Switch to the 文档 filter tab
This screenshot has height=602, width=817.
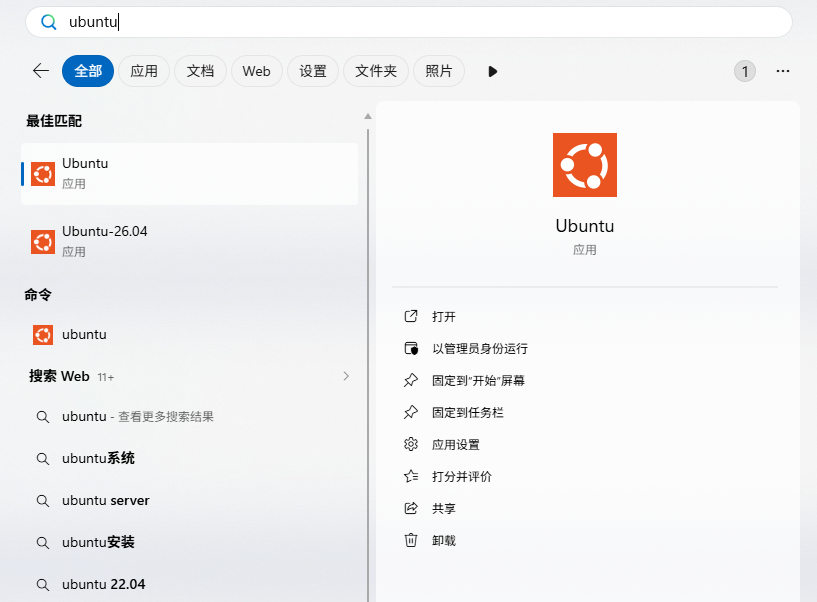200,71
